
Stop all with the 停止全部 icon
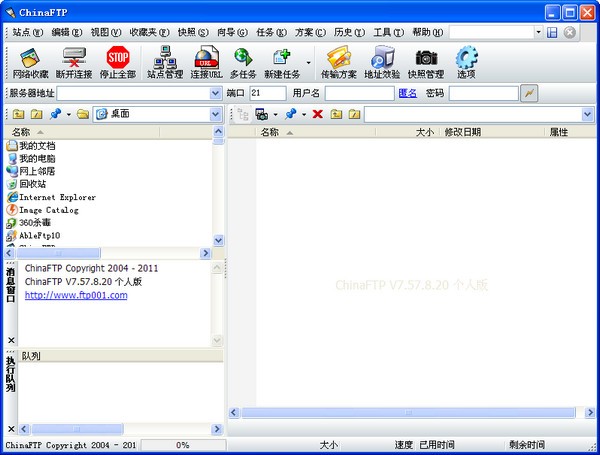(118, 63)
